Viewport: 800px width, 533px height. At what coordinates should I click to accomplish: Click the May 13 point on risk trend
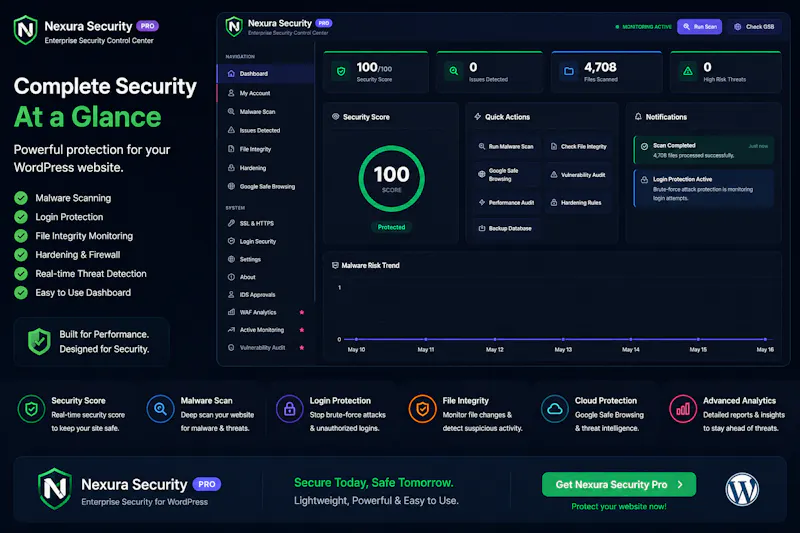(563, 339)
